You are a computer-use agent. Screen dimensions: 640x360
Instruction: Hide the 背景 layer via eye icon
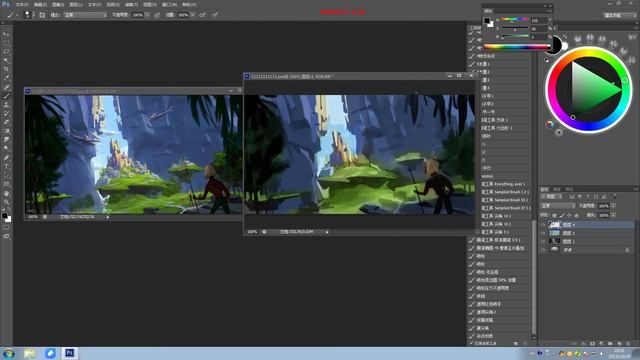(543, 250)
